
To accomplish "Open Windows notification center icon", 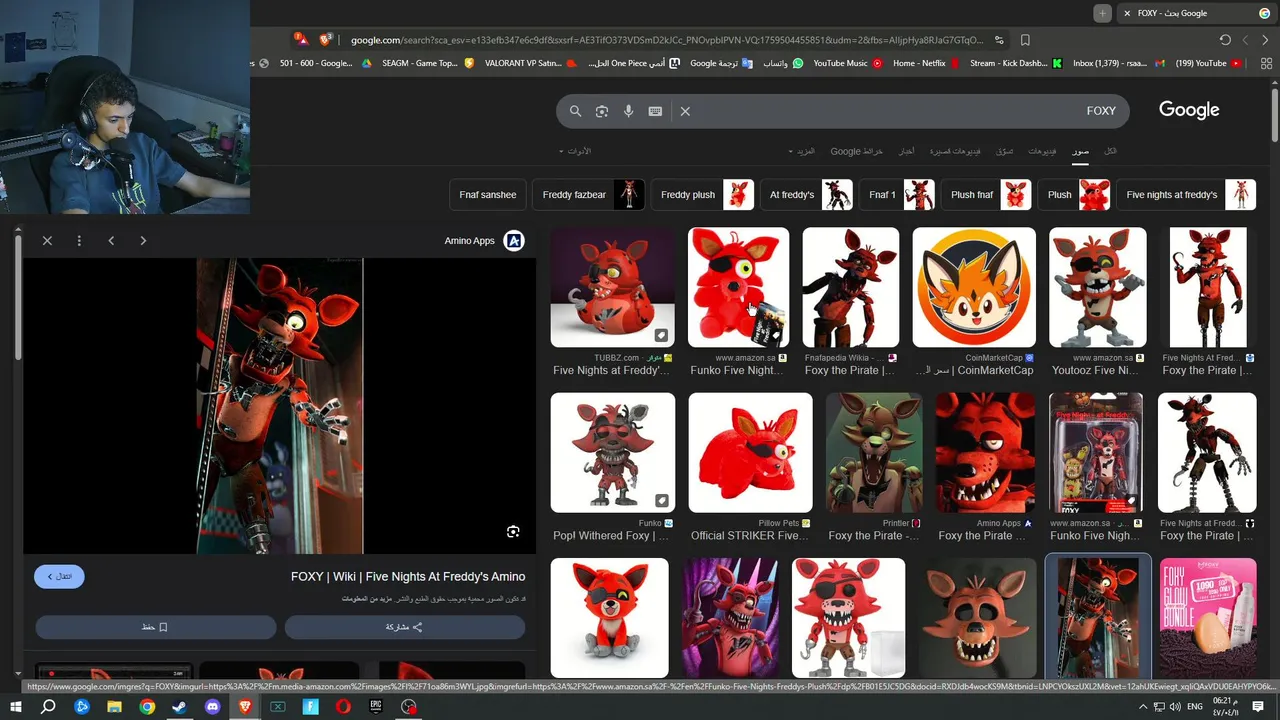I will (x=1258, y=706).
